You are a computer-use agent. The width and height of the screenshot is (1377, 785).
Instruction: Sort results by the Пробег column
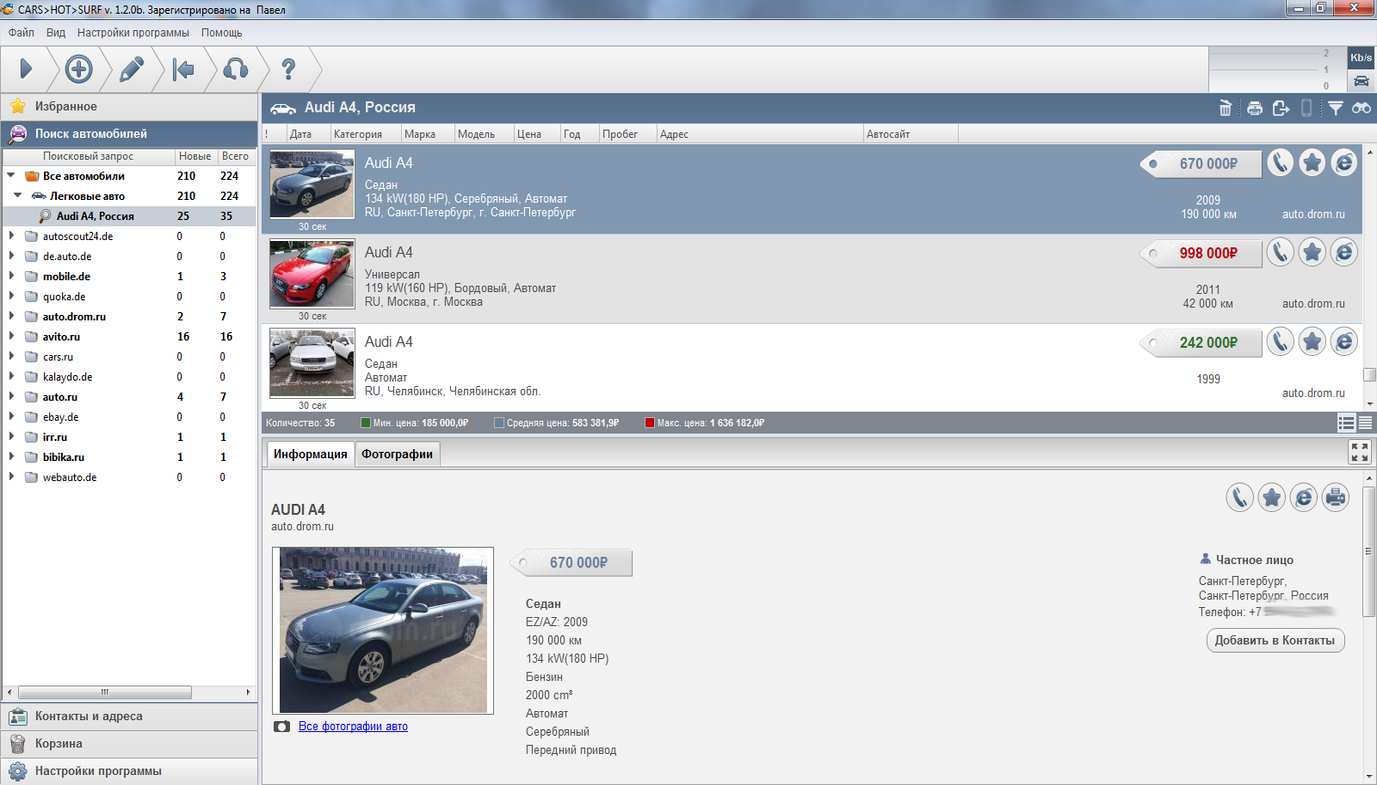(x=627, y=133)
